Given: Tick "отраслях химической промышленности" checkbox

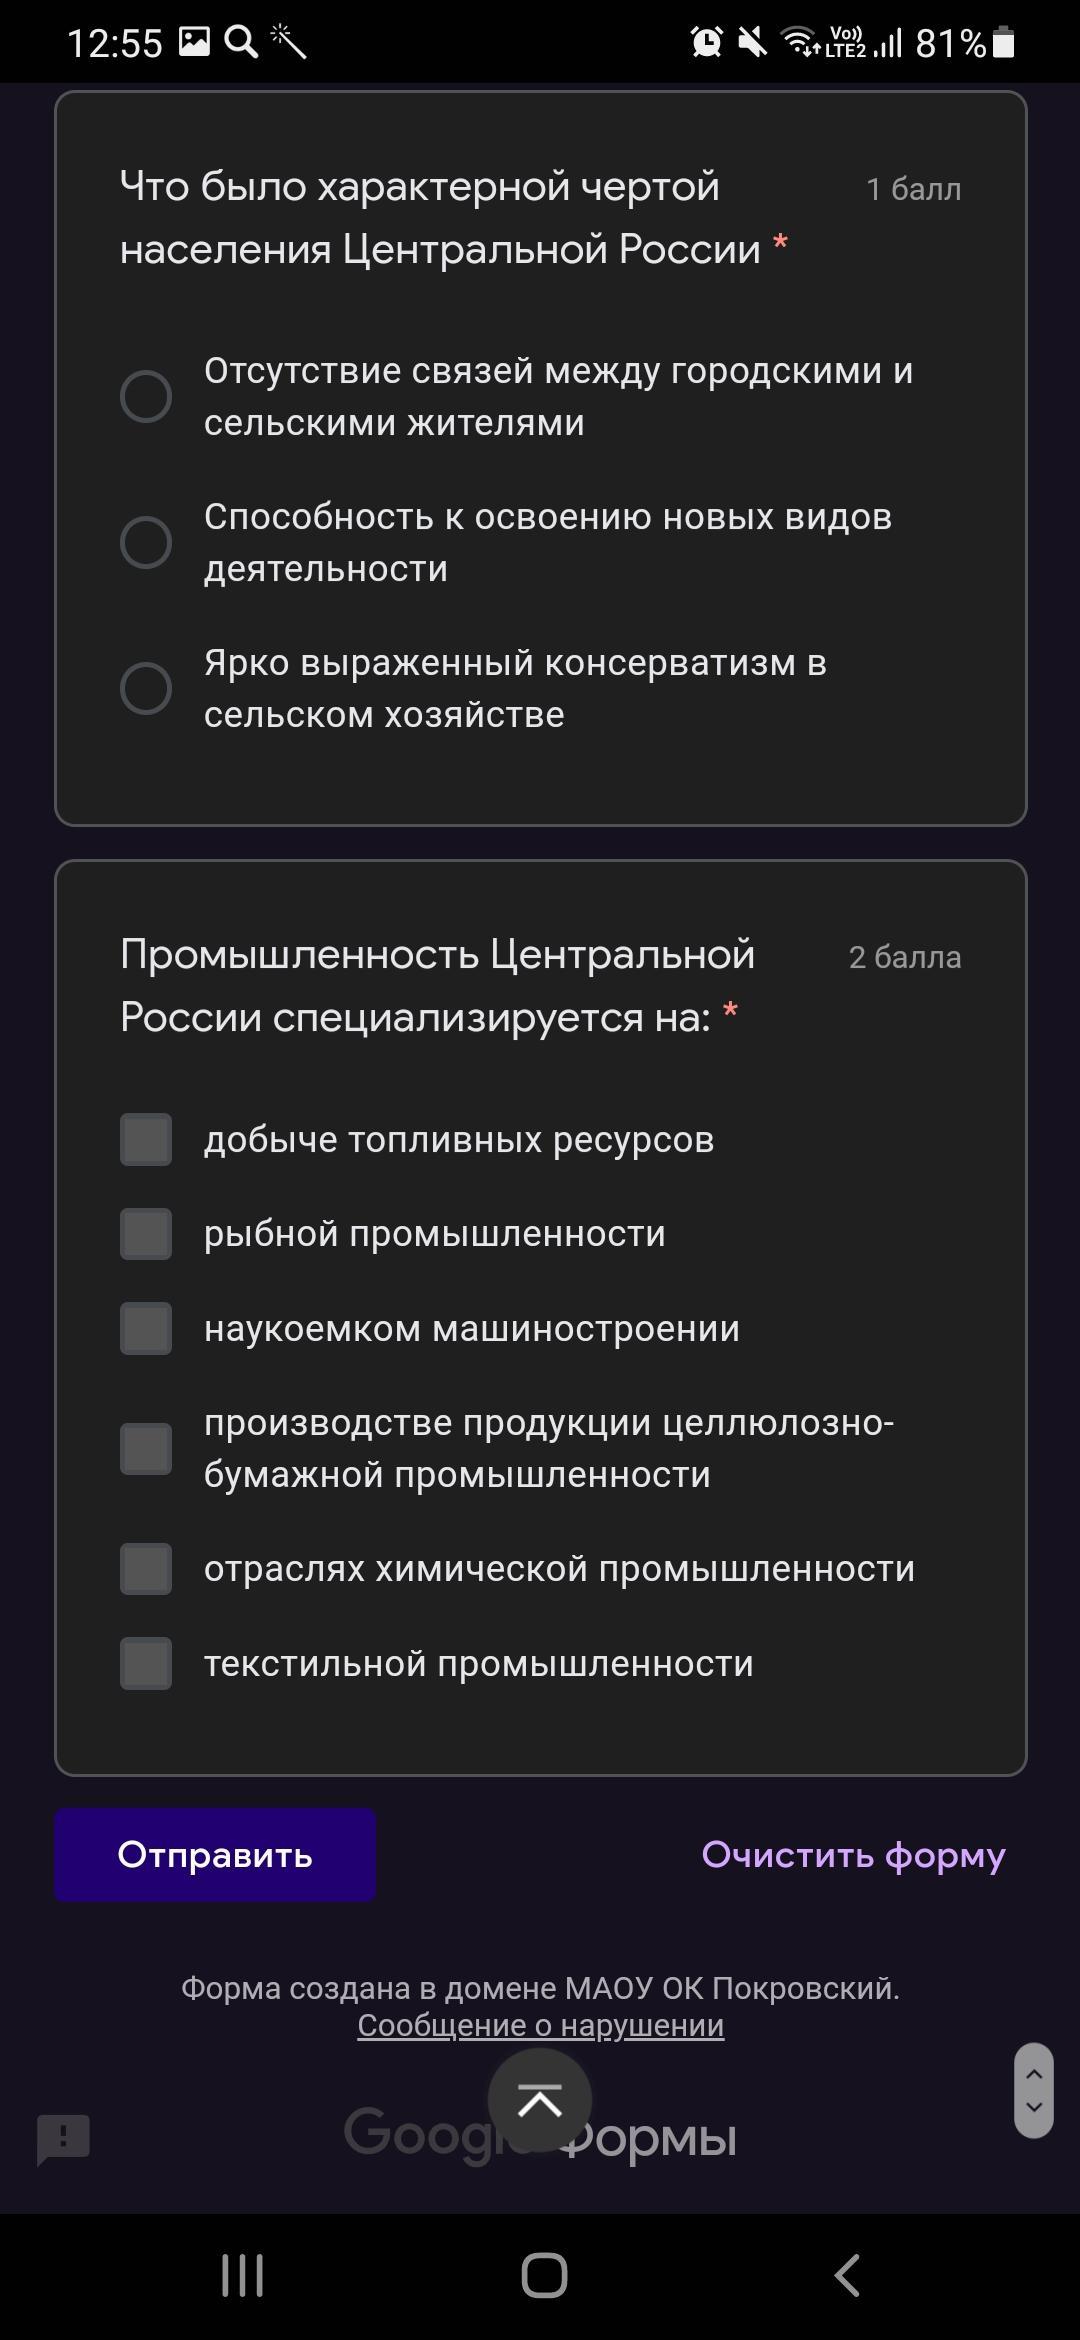Looking at the screenshot, I should click(x=146, y=1569).
